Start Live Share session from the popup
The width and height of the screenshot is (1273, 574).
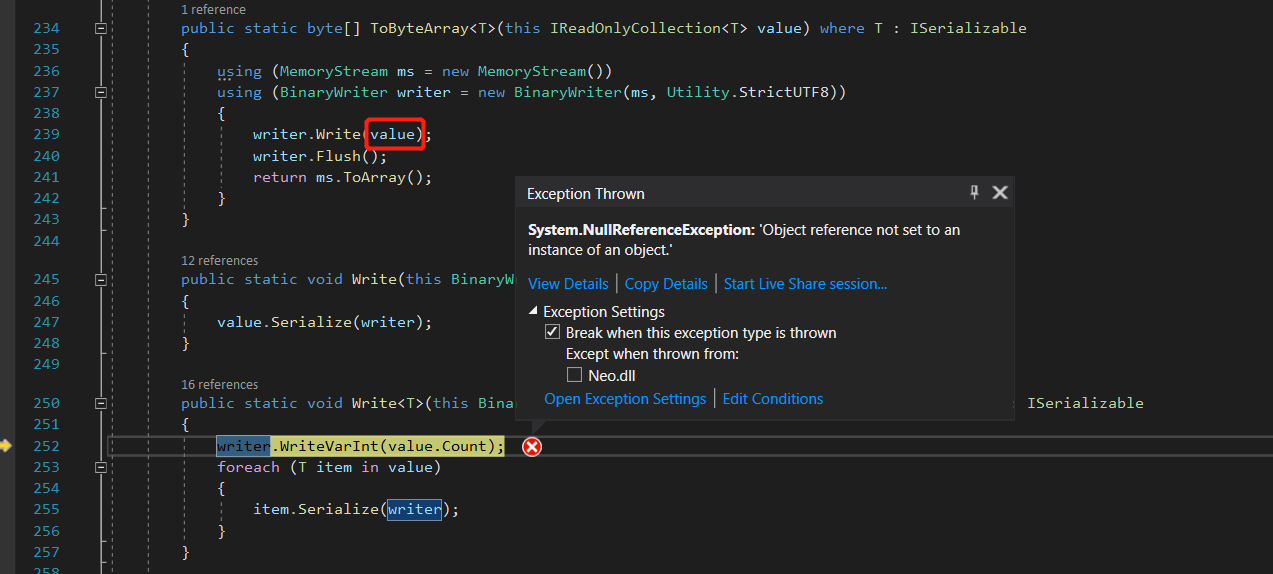point(805,284)
